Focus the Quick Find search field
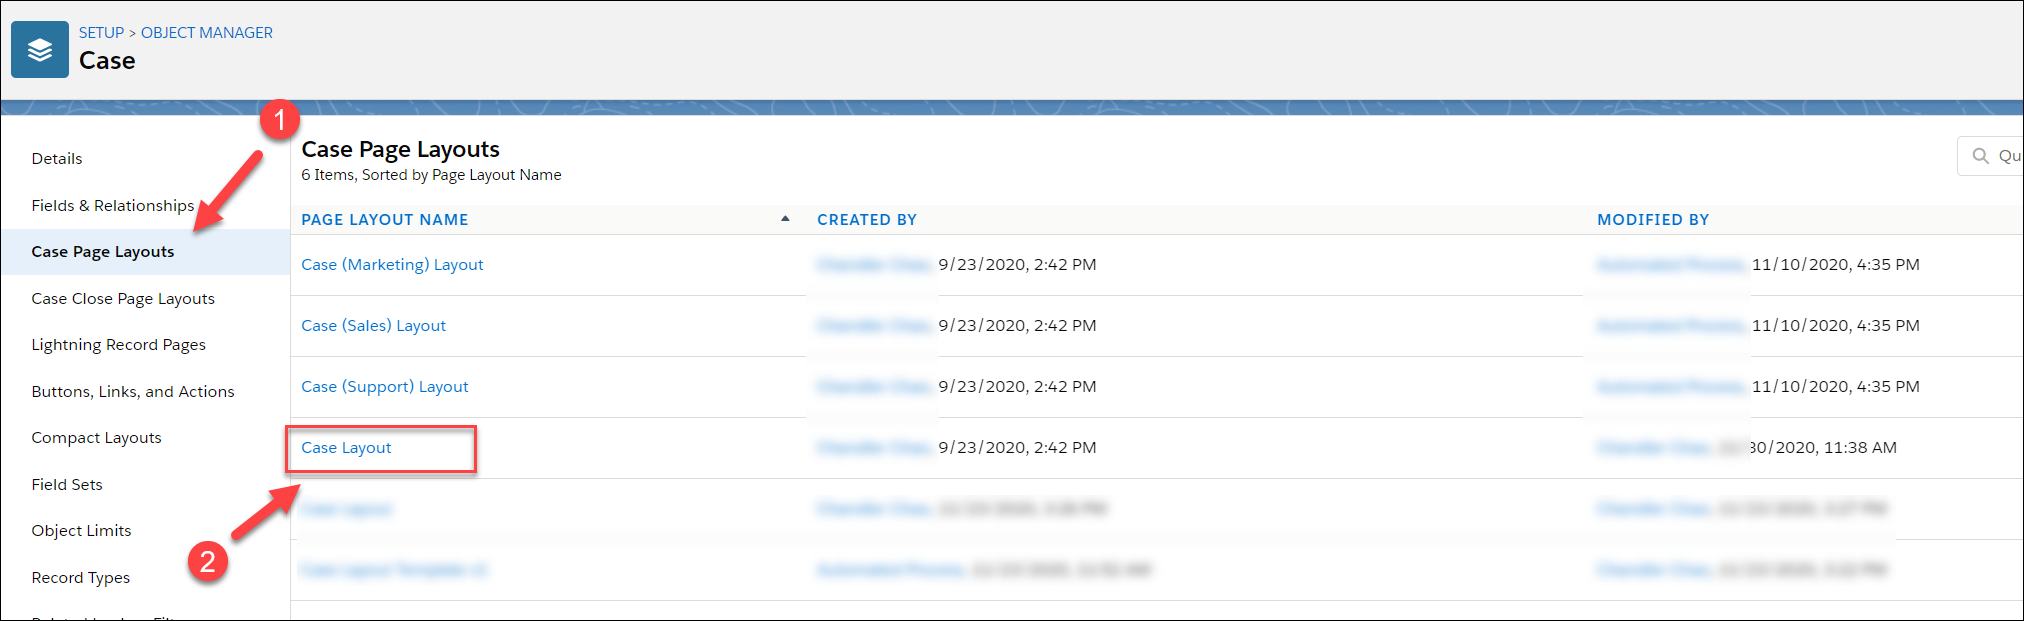The width and height of the screenshot is (2024, 621). click(1990, 156)
